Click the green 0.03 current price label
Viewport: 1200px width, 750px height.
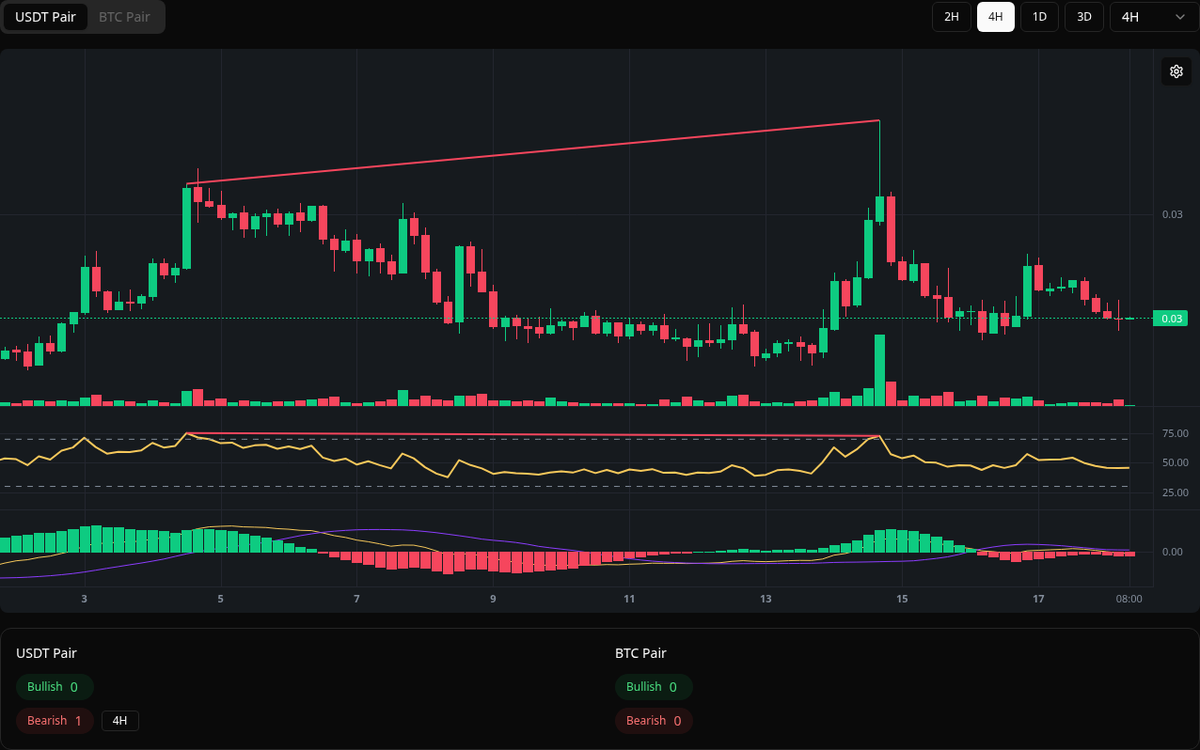pos(1170,318)
